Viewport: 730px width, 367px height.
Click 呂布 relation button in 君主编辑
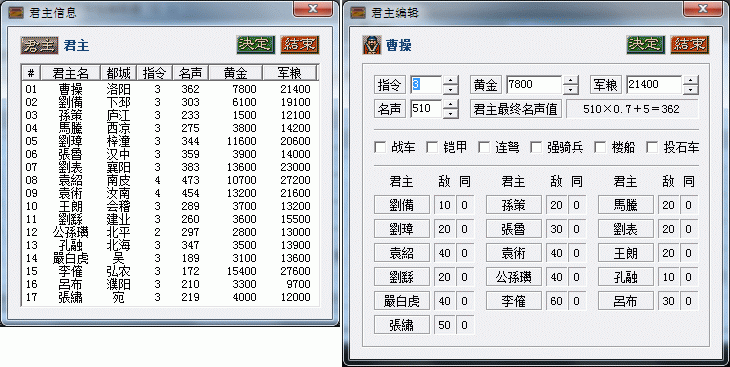(626, 301)
